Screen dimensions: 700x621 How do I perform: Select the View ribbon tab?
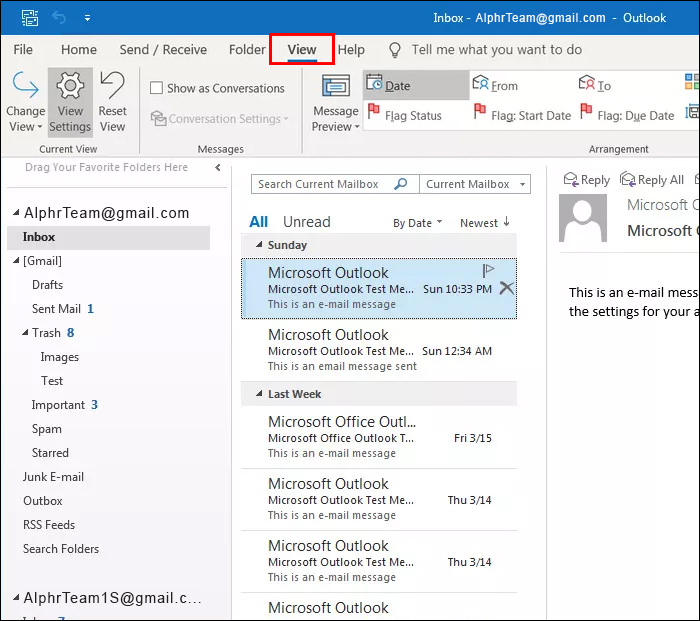[302, 50]
